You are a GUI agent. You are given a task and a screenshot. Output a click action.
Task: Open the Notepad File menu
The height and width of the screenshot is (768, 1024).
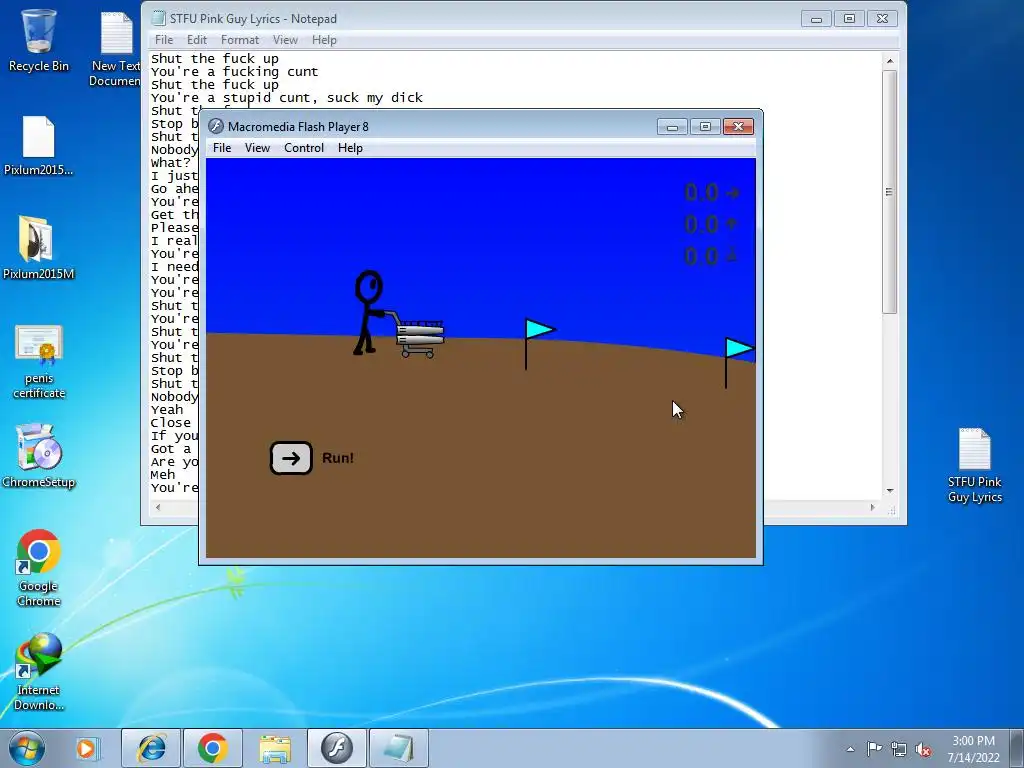[x=164, y=40]
